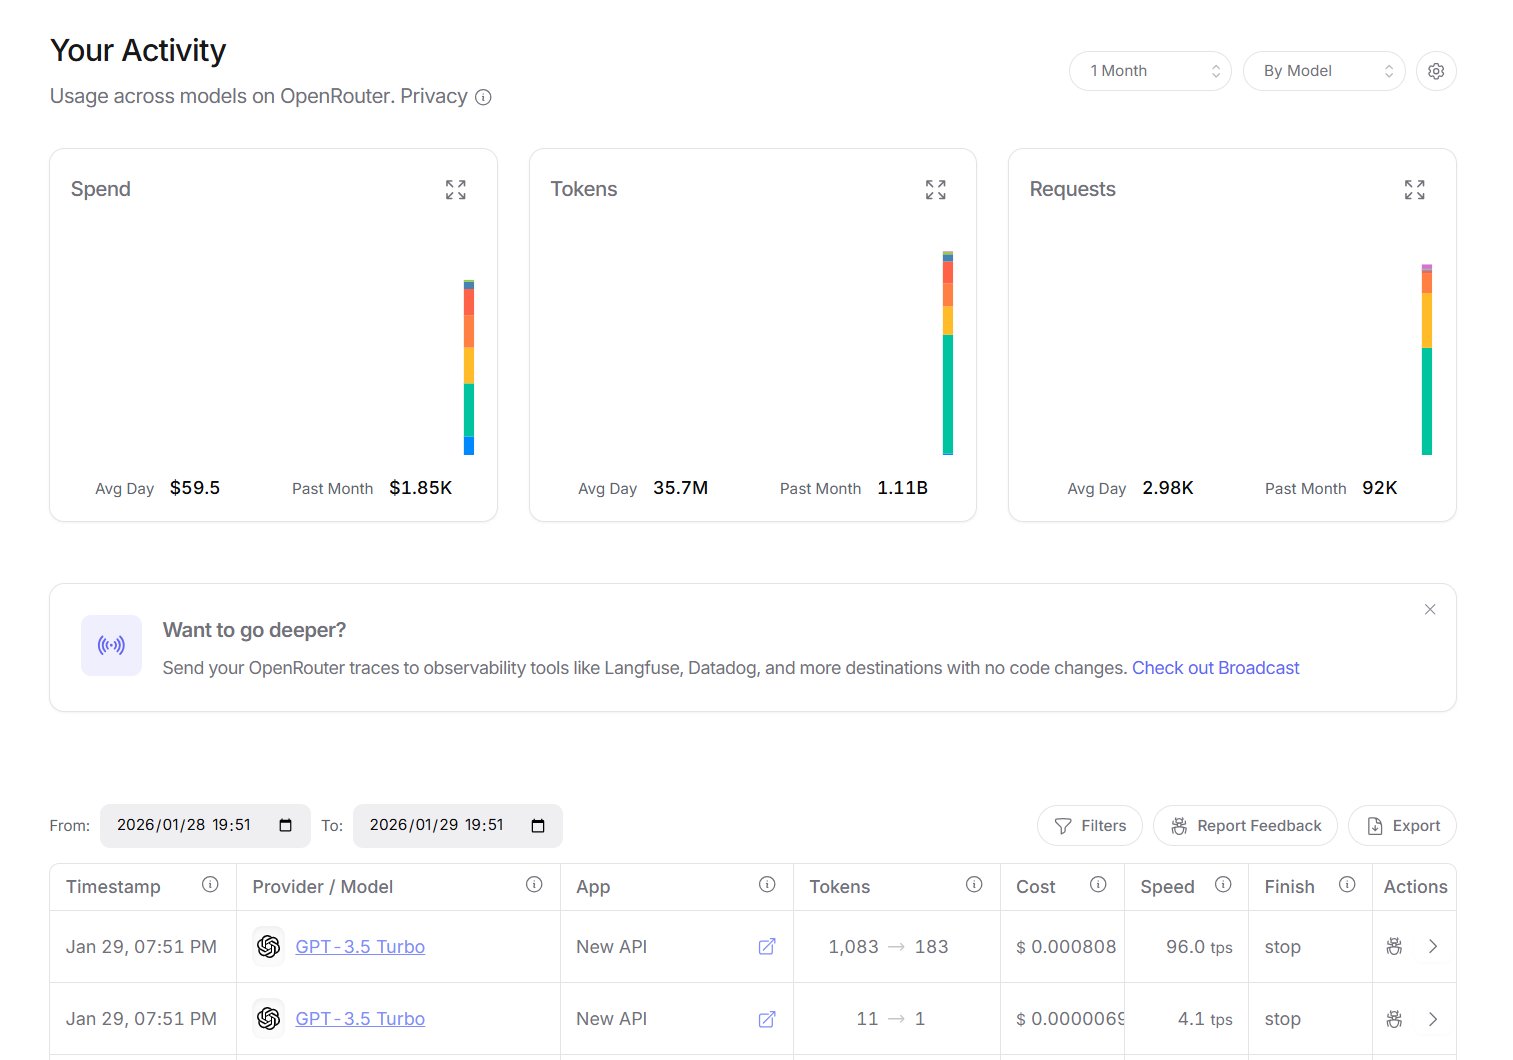Image resolution: width=1513 pixels, height=1060 pixels.
Task: Click the green segment in Tokens bar
Action: coord(948,395)
